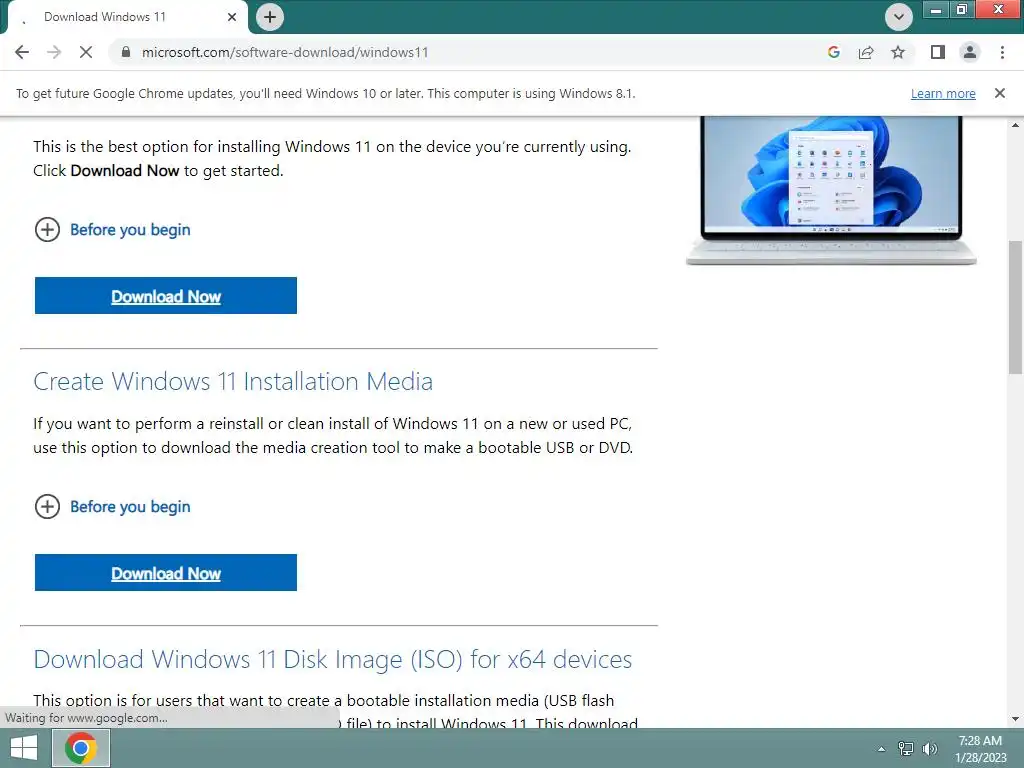Click the lock site info icon
Image resolution: width=1024 pixels, height=768 pixels.
click(x=126, y=52)
